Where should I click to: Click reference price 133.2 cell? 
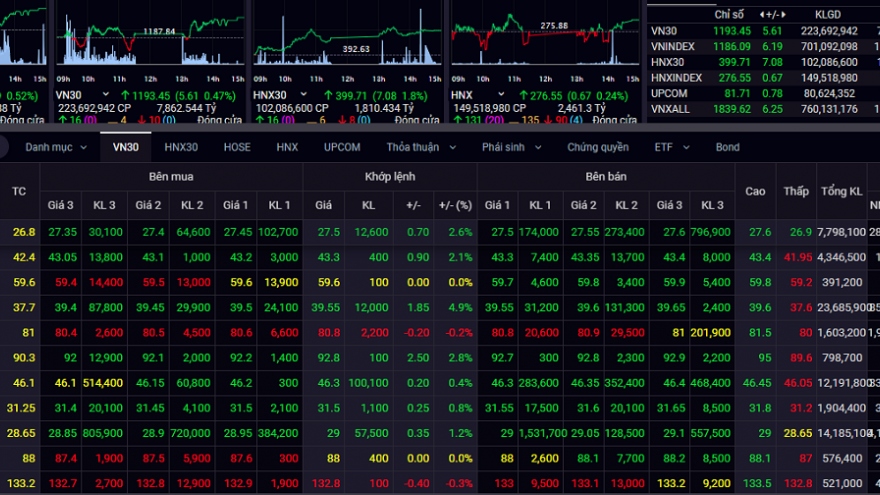[21, 483]
